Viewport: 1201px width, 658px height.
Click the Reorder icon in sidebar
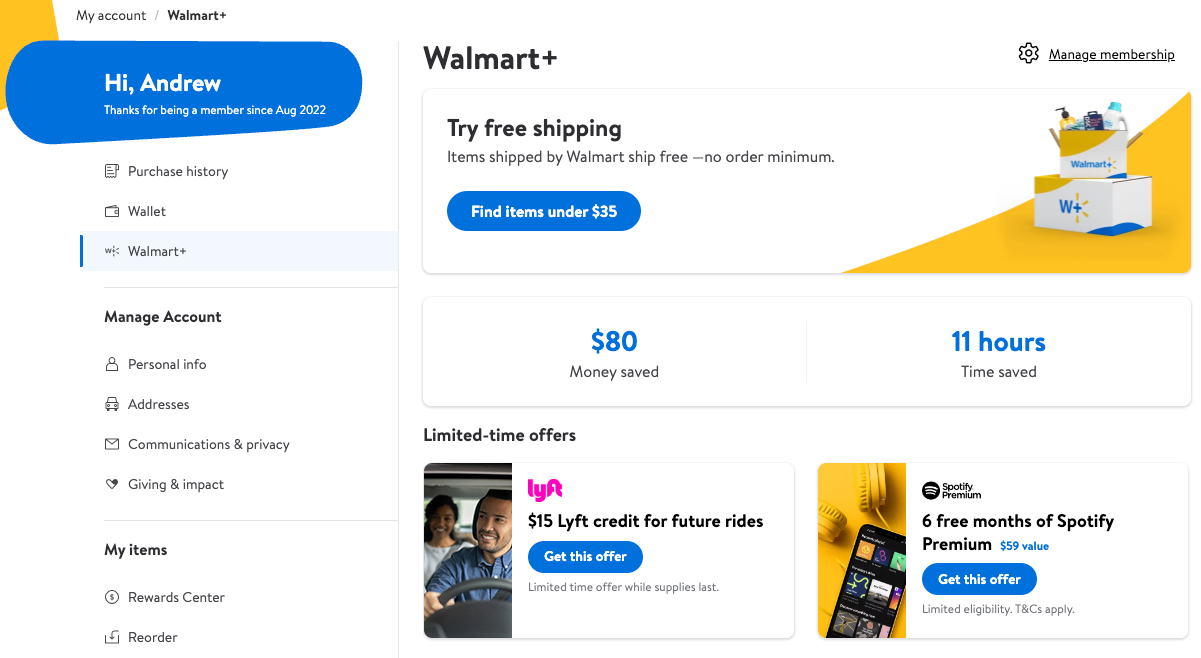click(112, 637)
